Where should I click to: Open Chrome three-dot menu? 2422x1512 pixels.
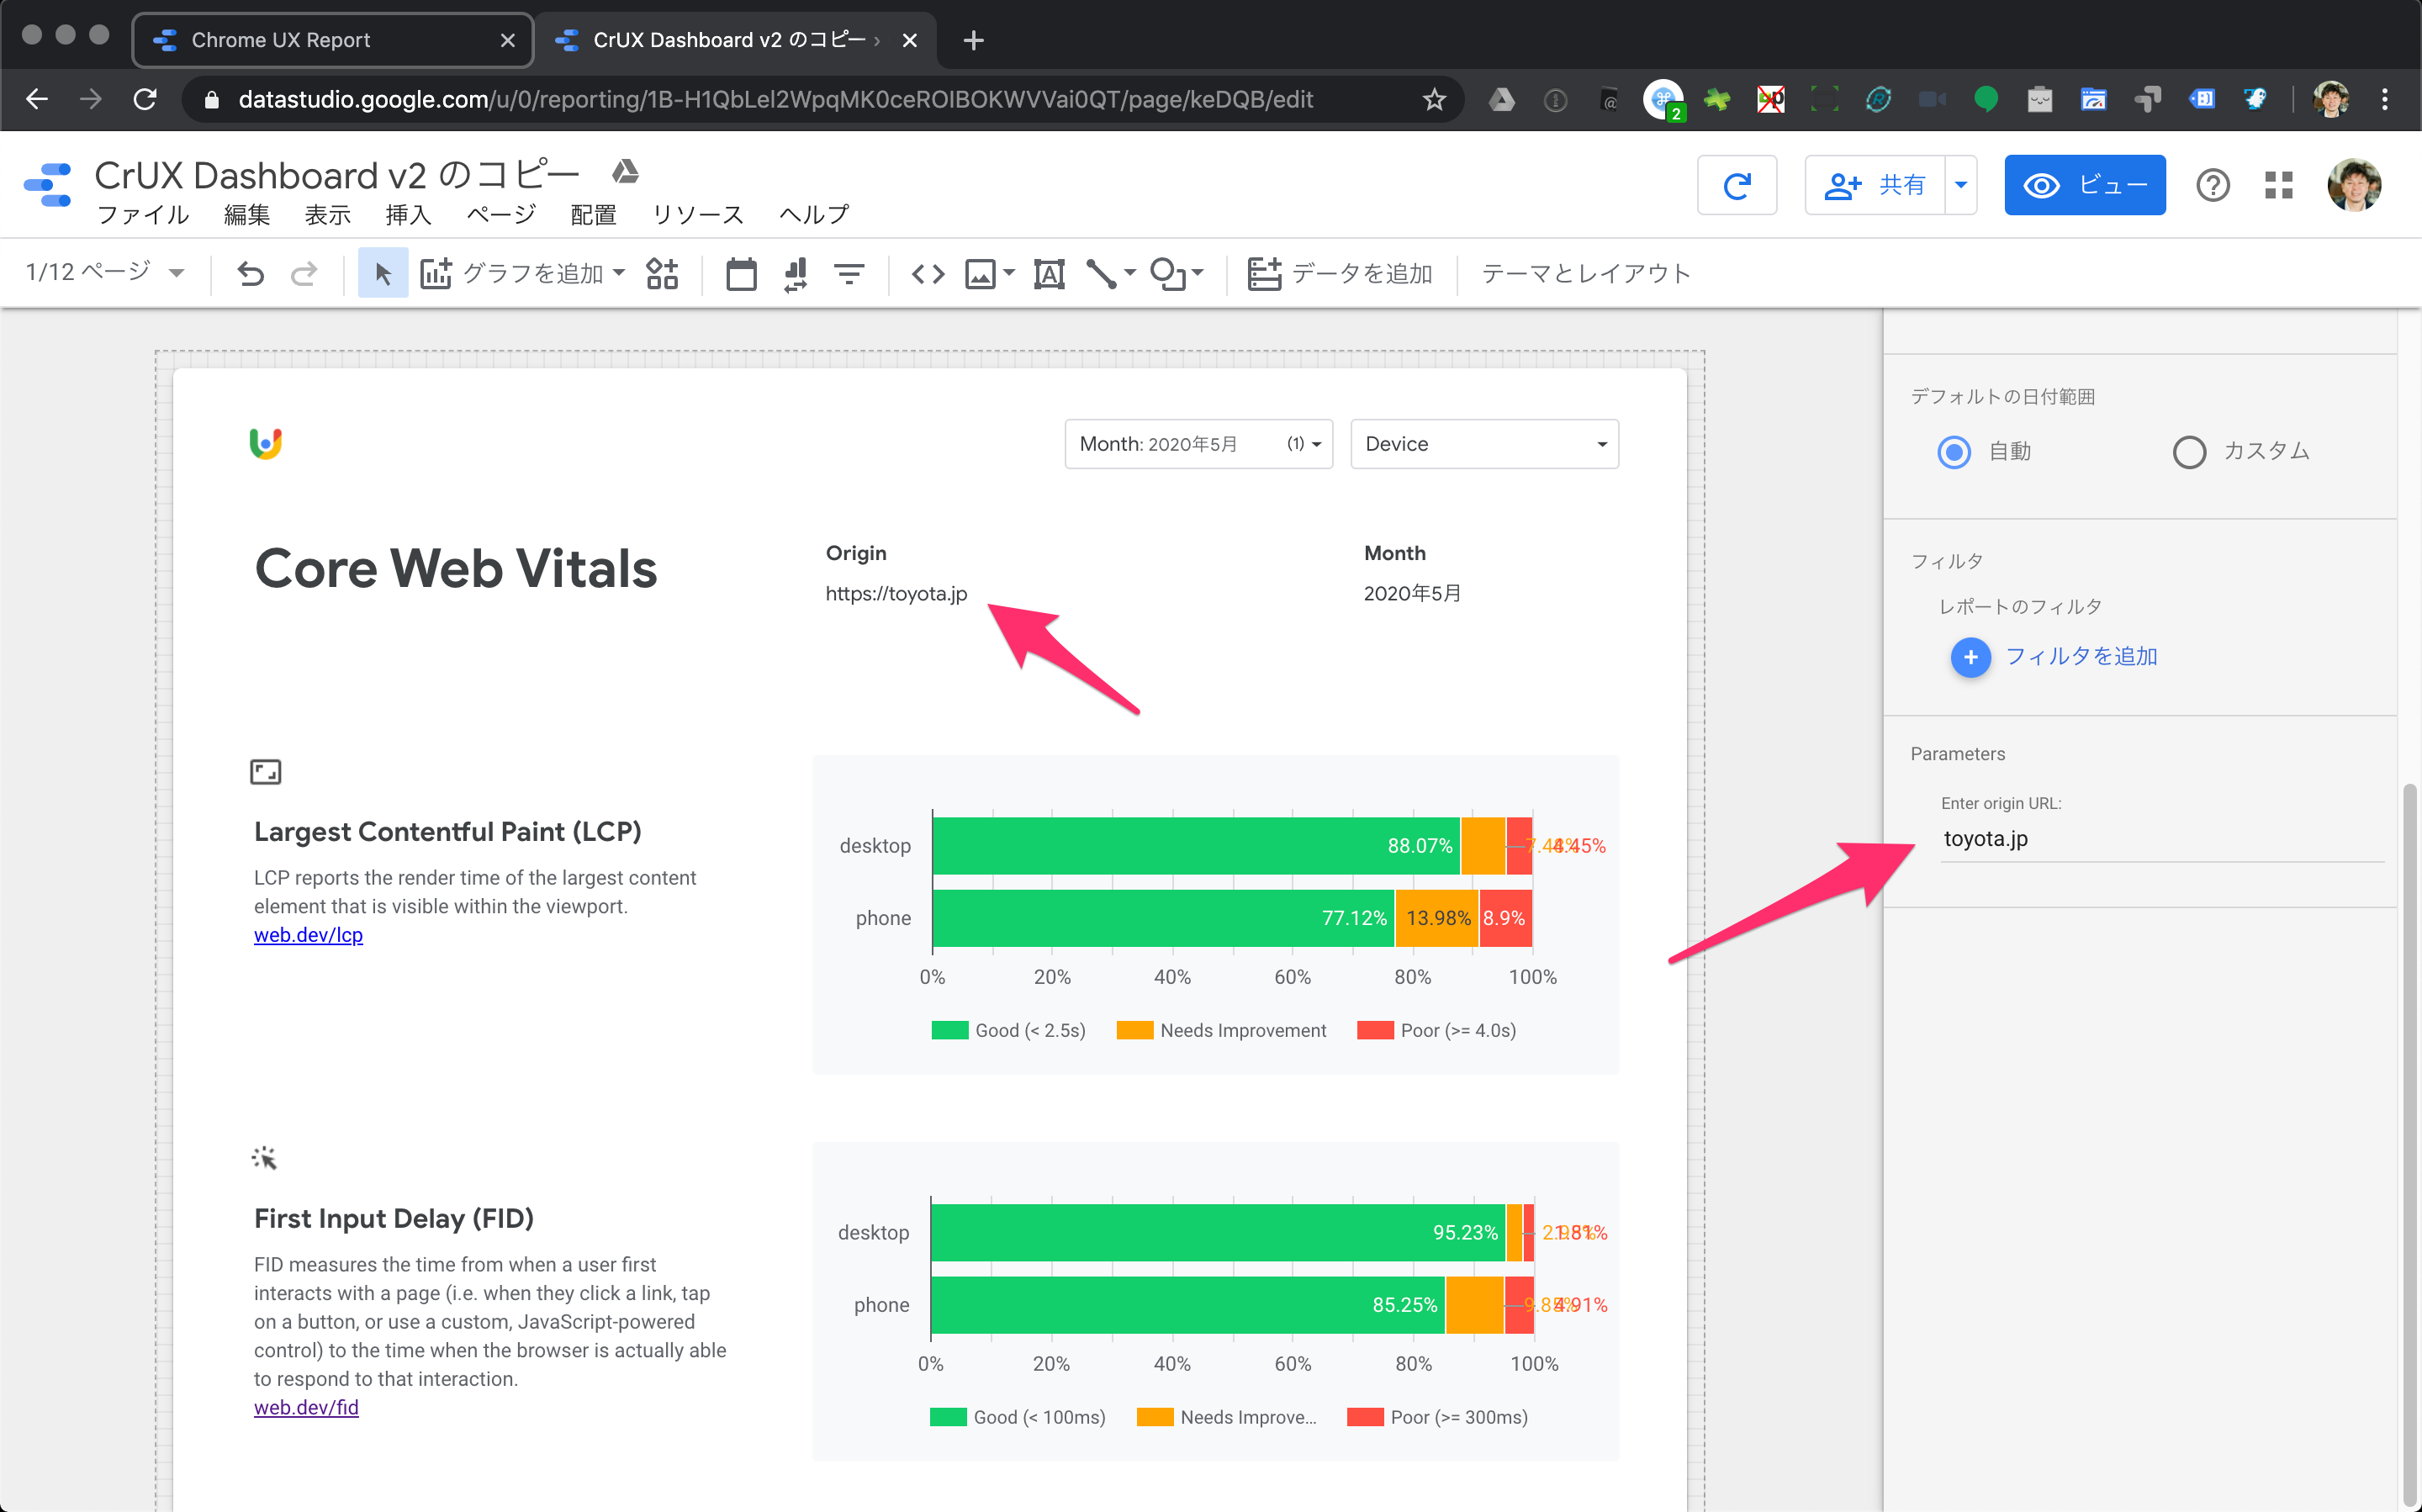pyautogui.click(x=2384, y=99)
